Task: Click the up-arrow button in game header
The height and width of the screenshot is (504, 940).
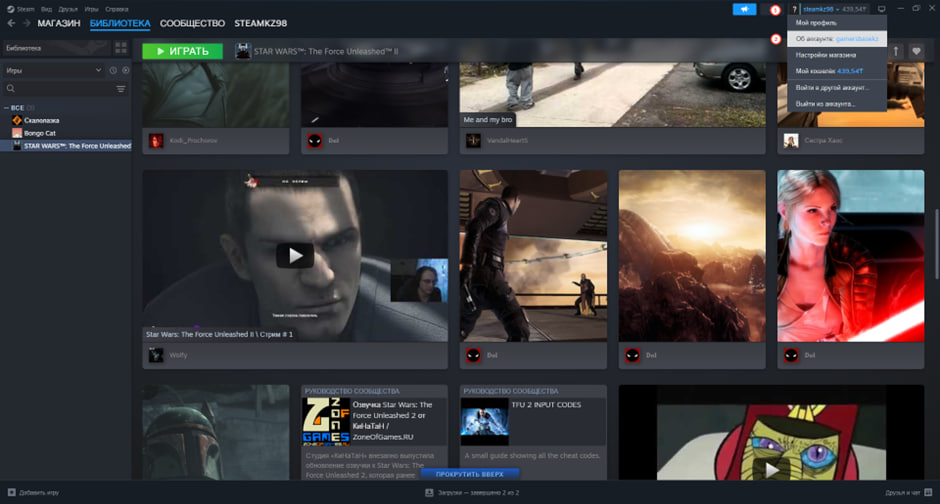Action: click(x=896, y=52)
